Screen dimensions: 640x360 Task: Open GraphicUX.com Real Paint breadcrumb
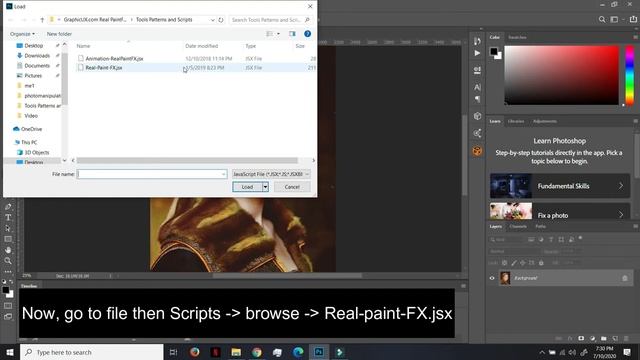point(95,20)
